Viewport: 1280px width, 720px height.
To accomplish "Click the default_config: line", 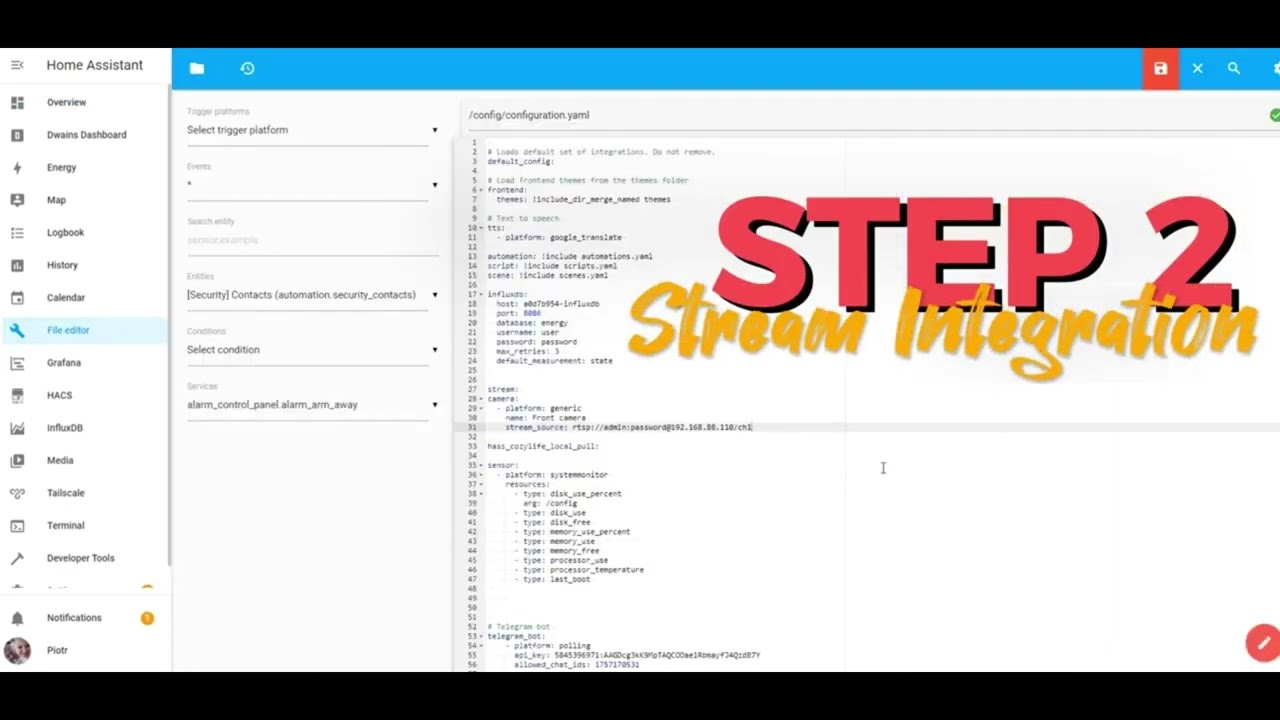I will click(x=520, y=161).
